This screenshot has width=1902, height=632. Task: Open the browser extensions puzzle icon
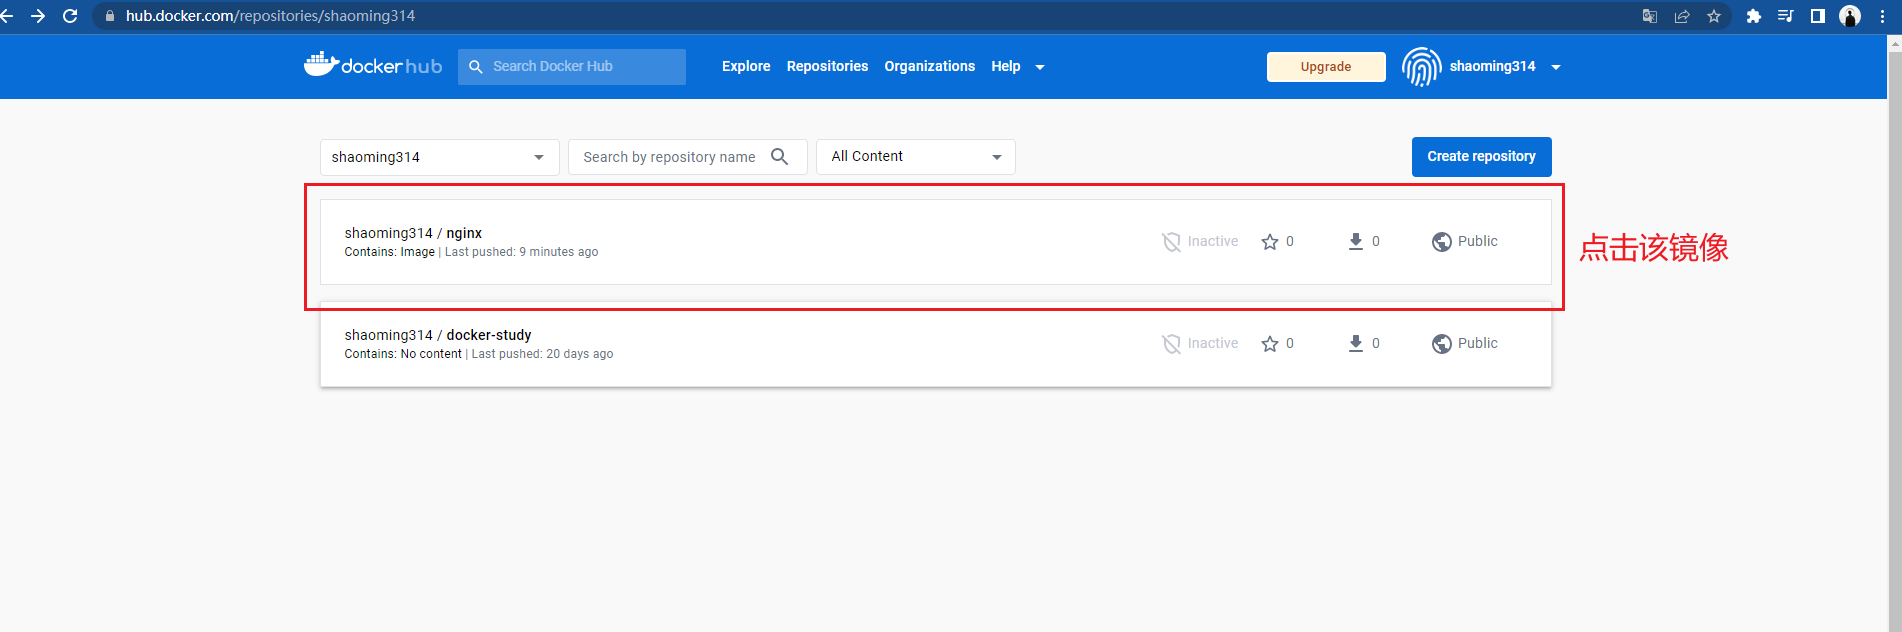(1753, 16)
